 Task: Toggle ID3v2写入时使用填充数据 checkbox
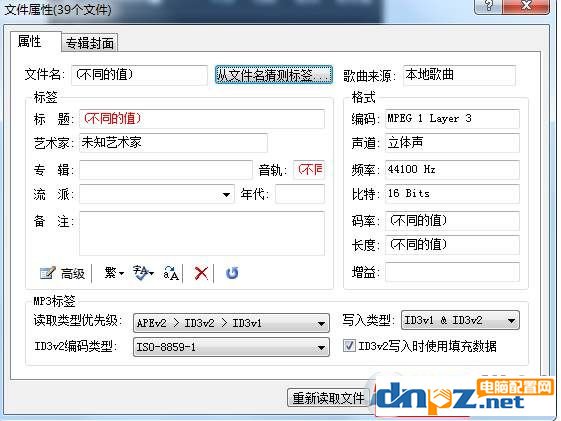tap(349, 346)
